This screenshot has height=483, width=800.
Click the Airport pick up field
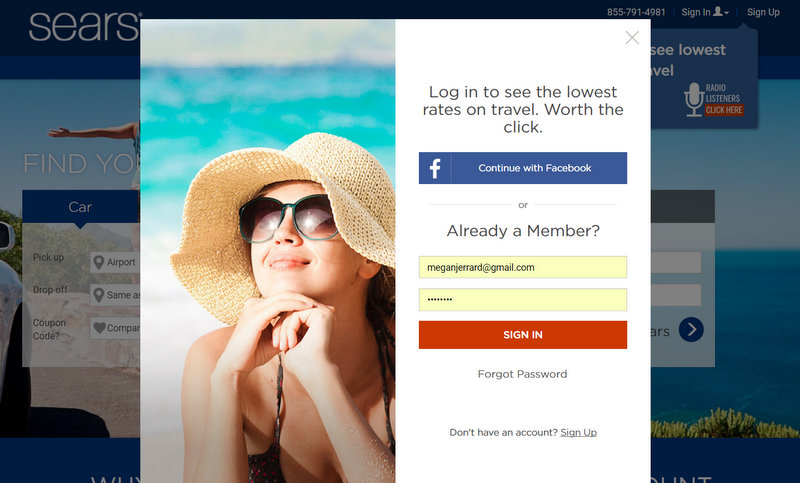[115, 262]
